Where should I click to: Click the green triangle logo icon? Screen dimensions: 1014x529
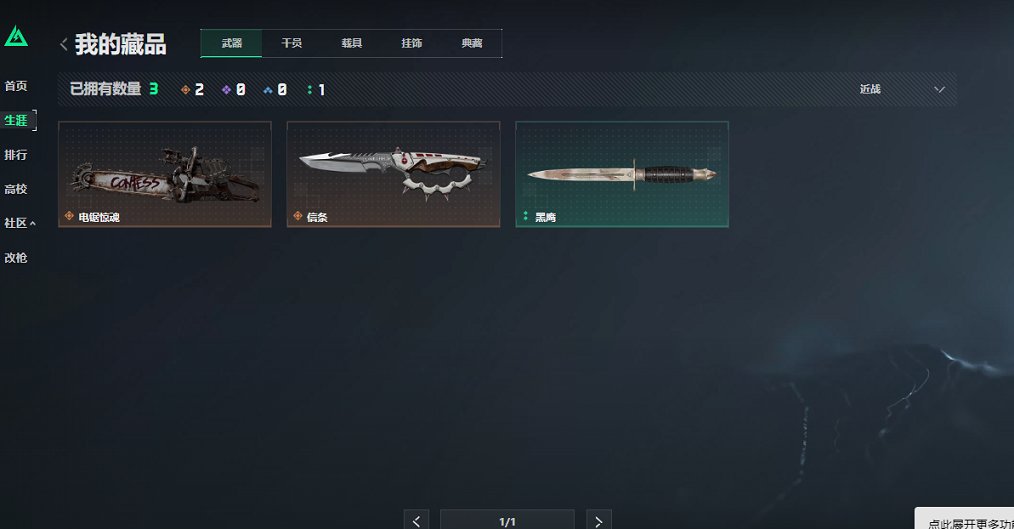click(16, 37)
